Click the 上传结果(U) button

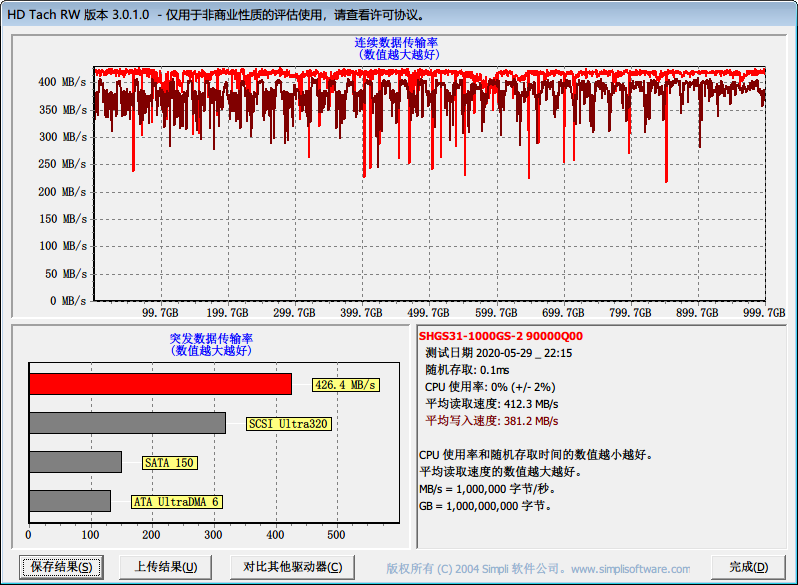165,567
